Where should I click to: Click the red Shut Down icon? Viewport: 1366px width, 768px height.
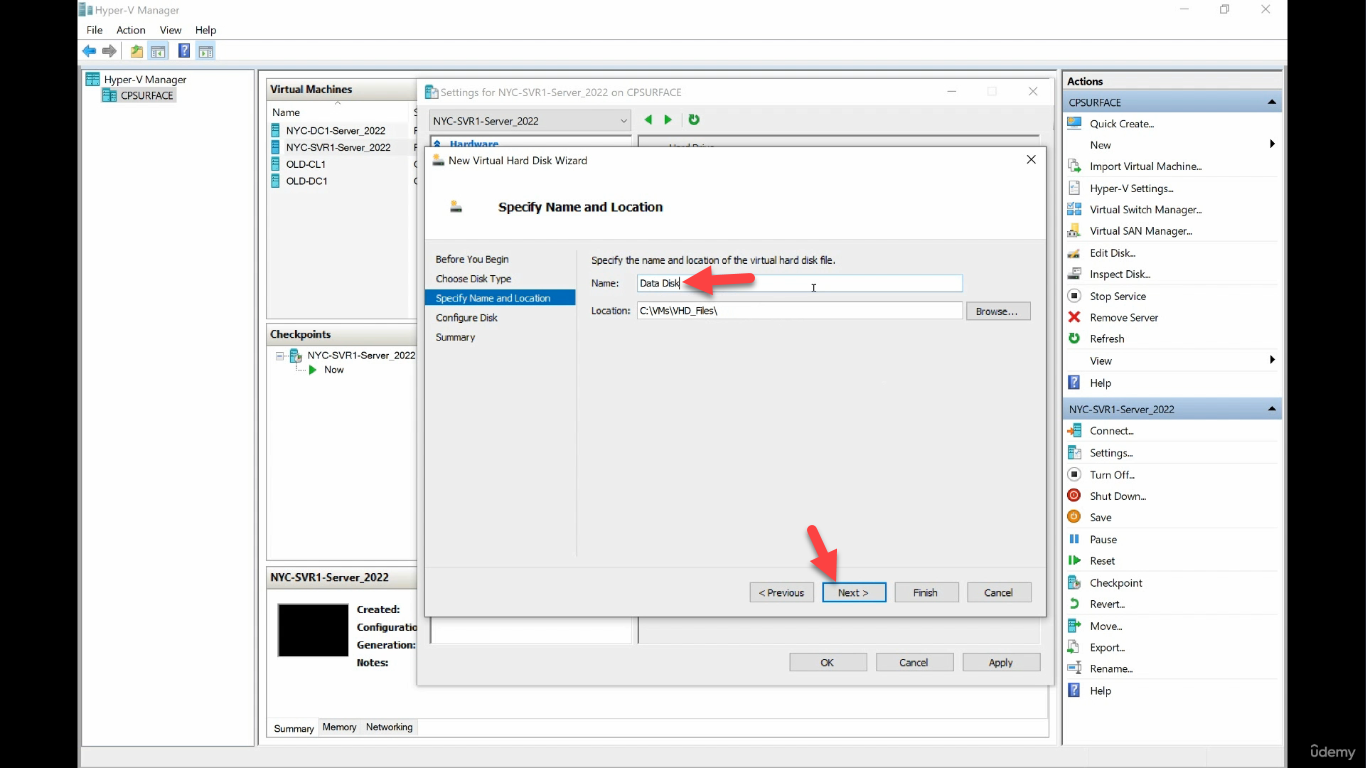click(x=1074, y=496)
